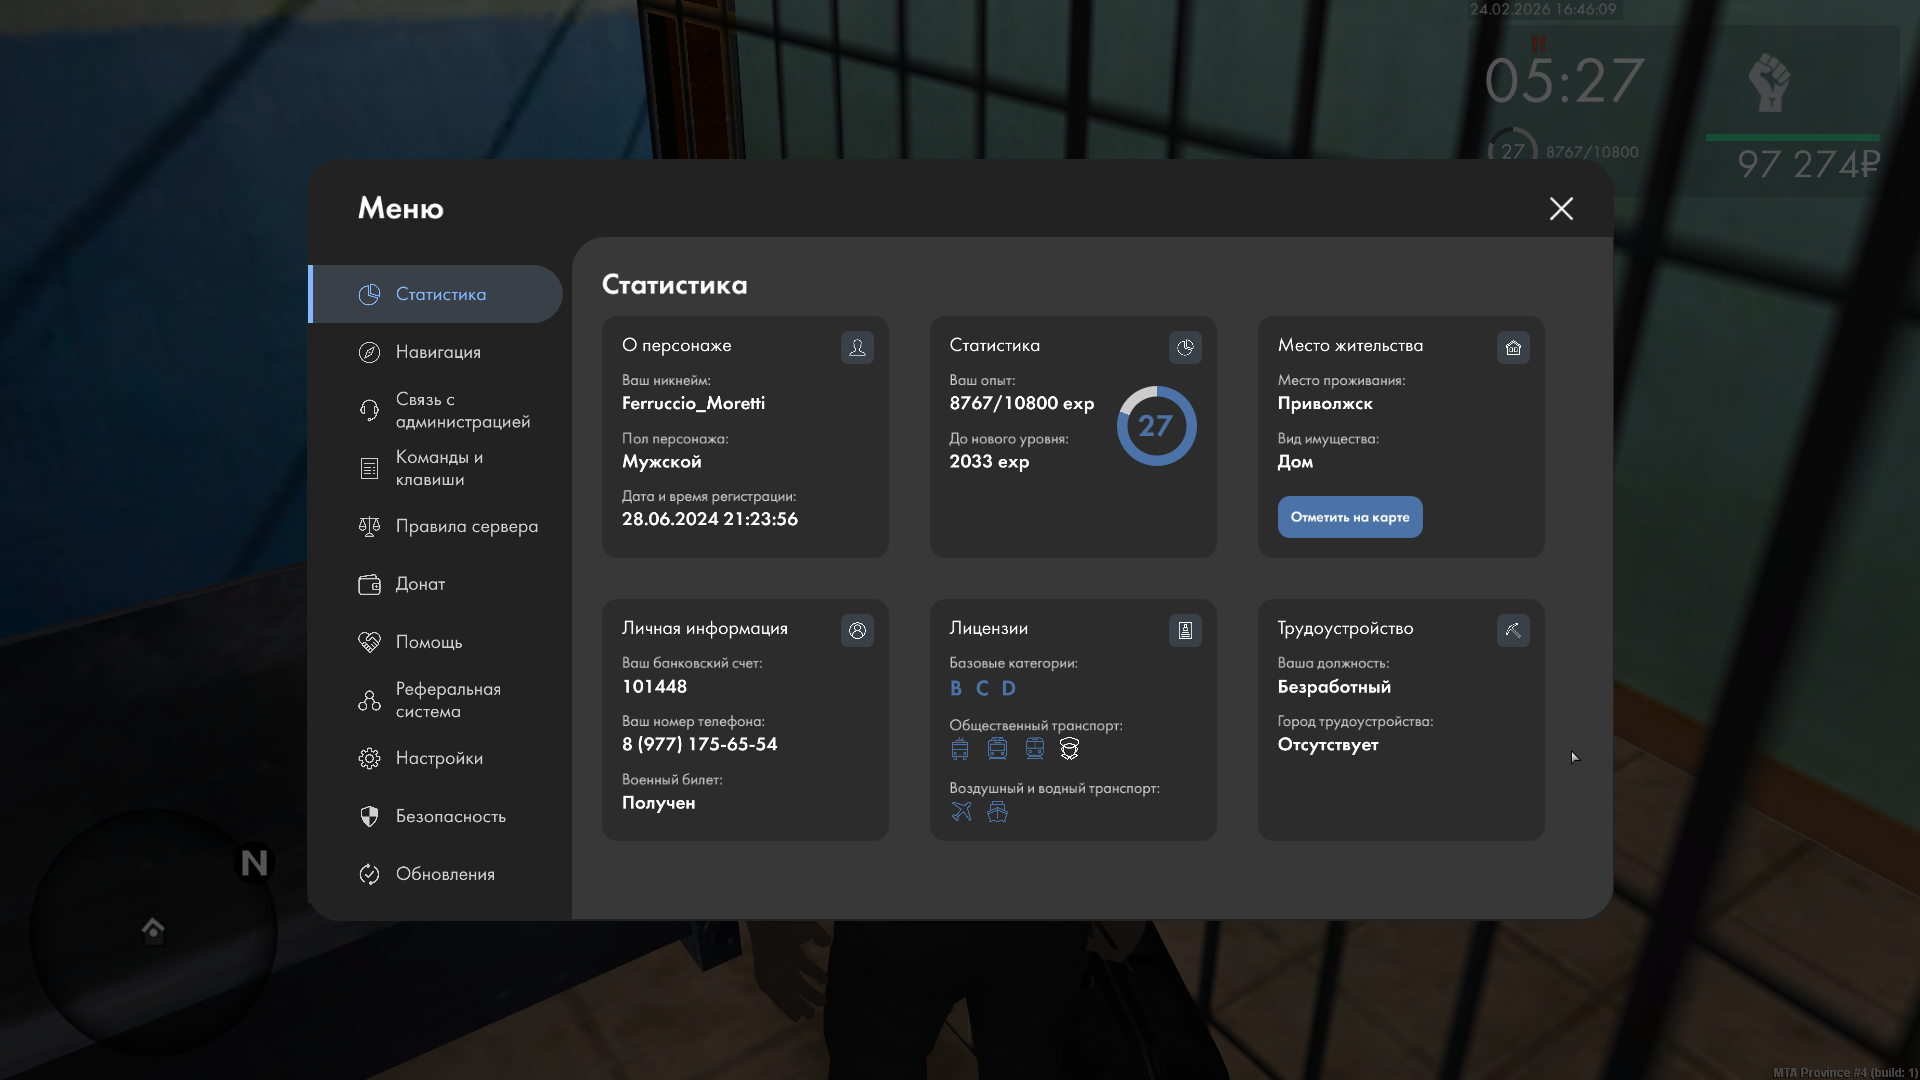Image resolution: width=1920 pixels, height=1080 pixels.
Task: Click the boat license icon
Action: [x=997, y=812]
